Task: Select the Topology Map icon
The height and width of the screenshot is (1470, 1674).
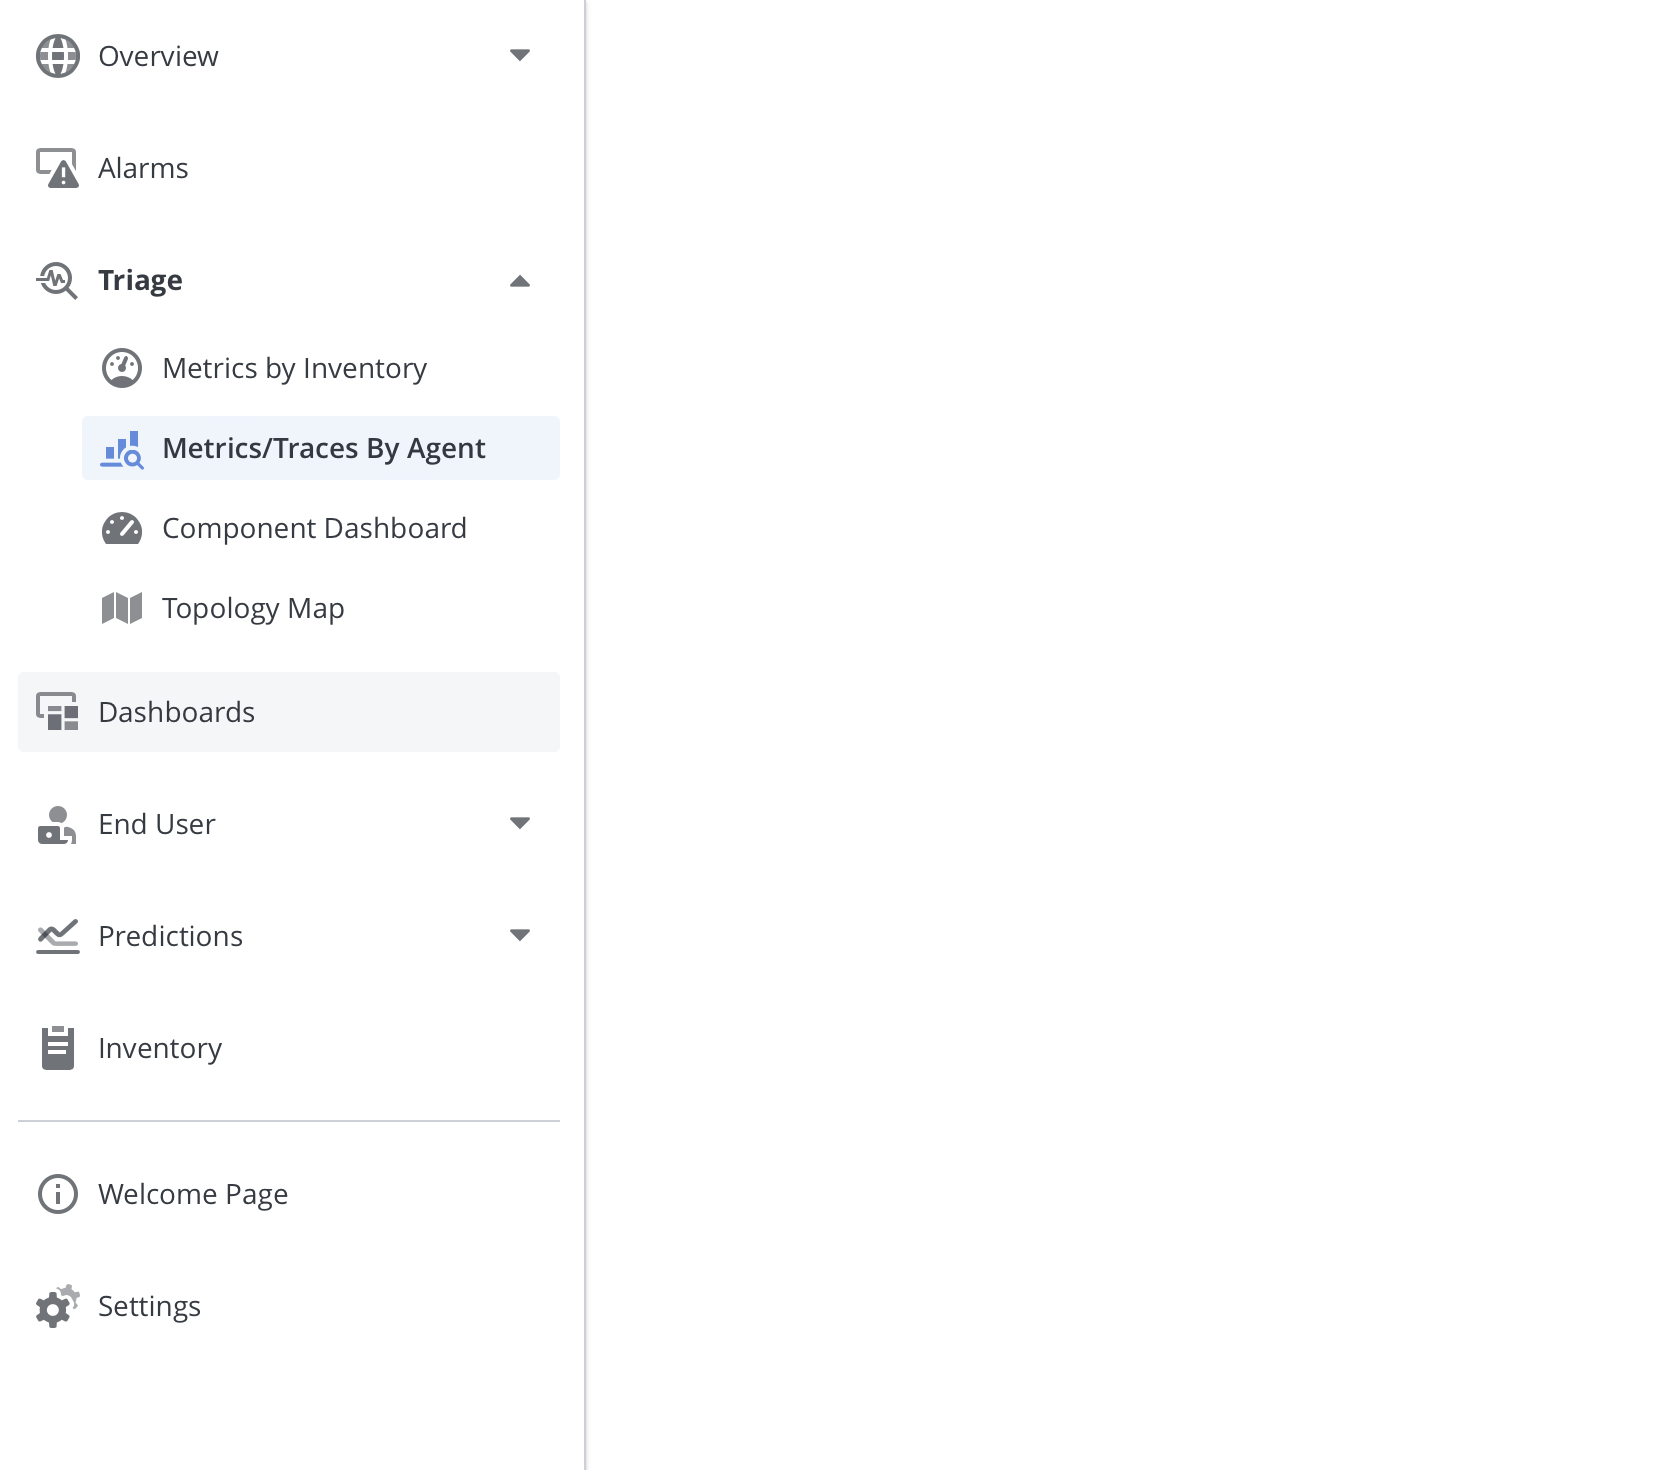Action: [x=122, y=607]
